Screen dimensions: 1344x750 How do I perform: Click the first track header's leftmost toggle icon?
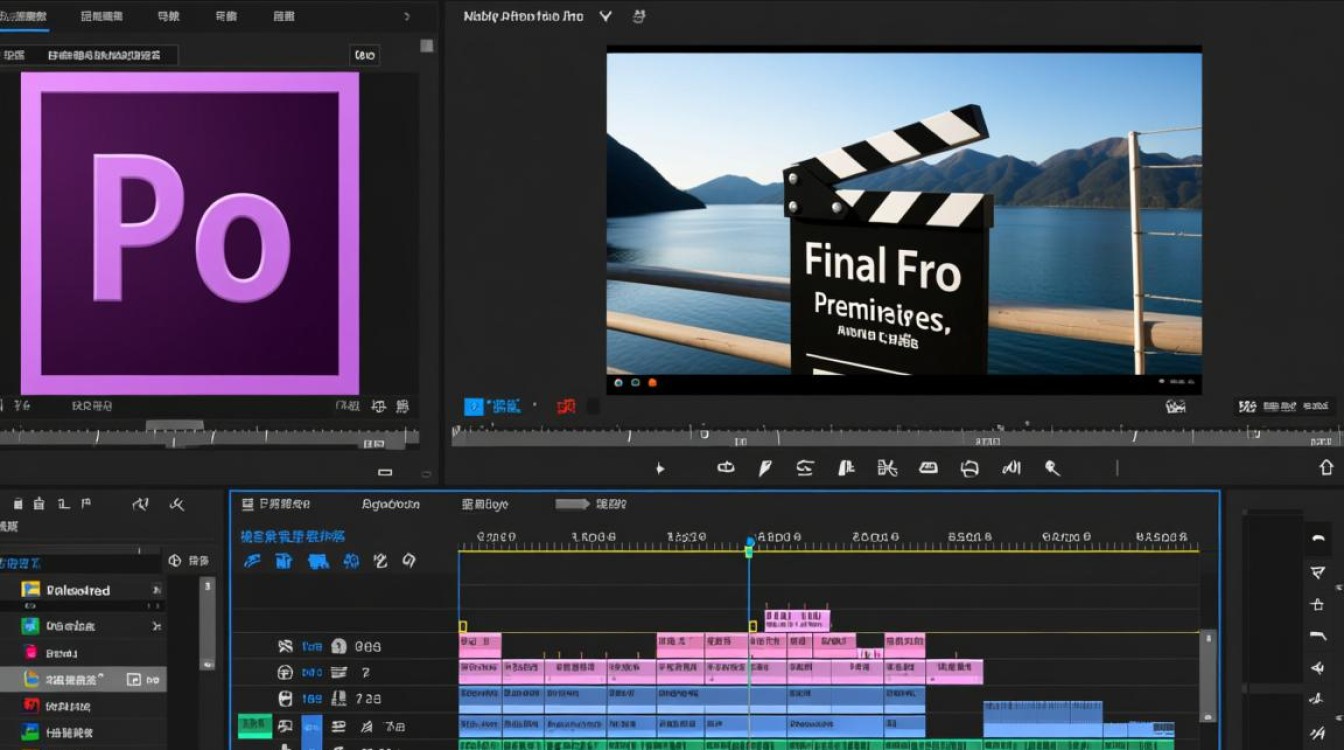pyautogui.click(x=285, y=646)
